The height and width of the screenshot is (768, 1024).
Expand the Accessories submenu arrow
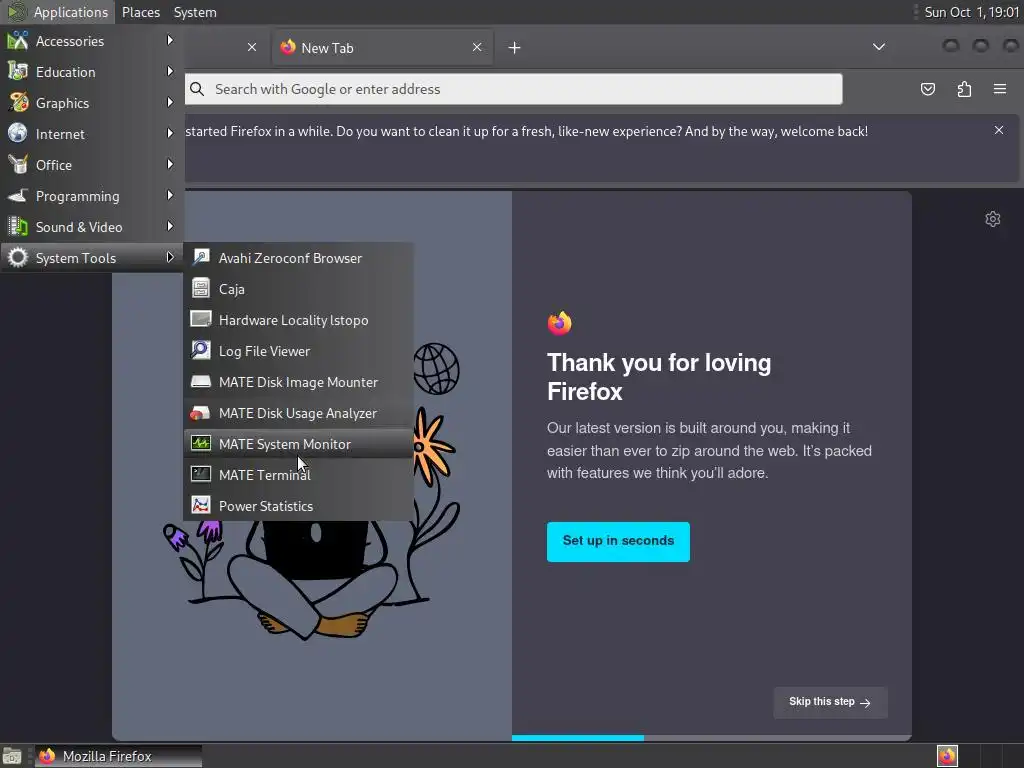[x=170, y=40]
